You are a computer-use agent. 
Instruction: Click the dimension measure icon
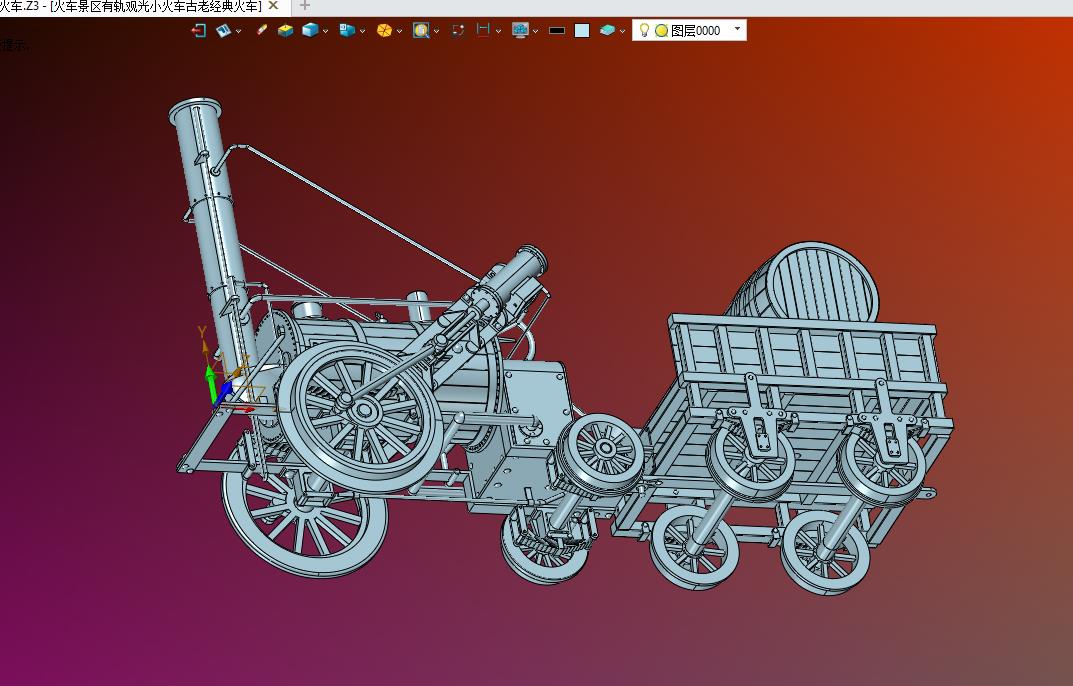click(483, 30)
